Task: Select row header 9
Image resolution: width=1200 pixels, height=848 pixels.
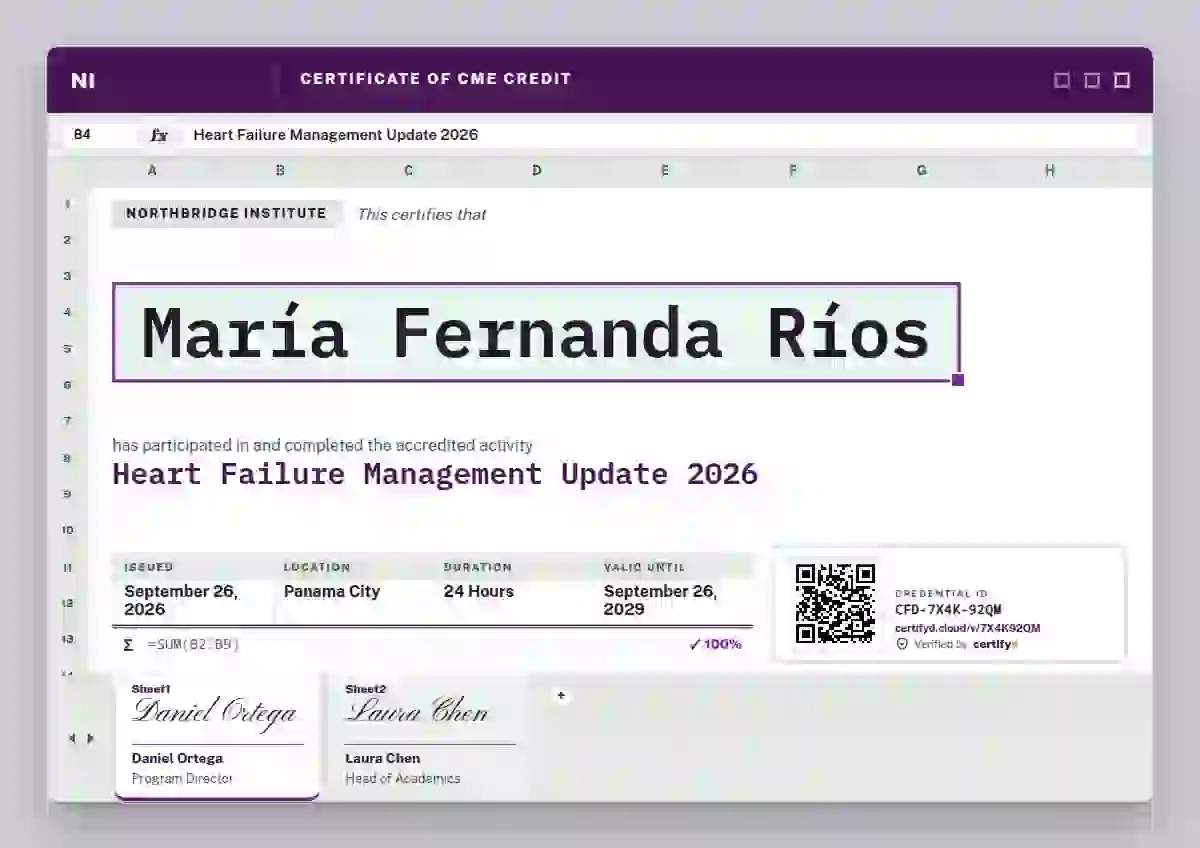Action: pos(68,494)
